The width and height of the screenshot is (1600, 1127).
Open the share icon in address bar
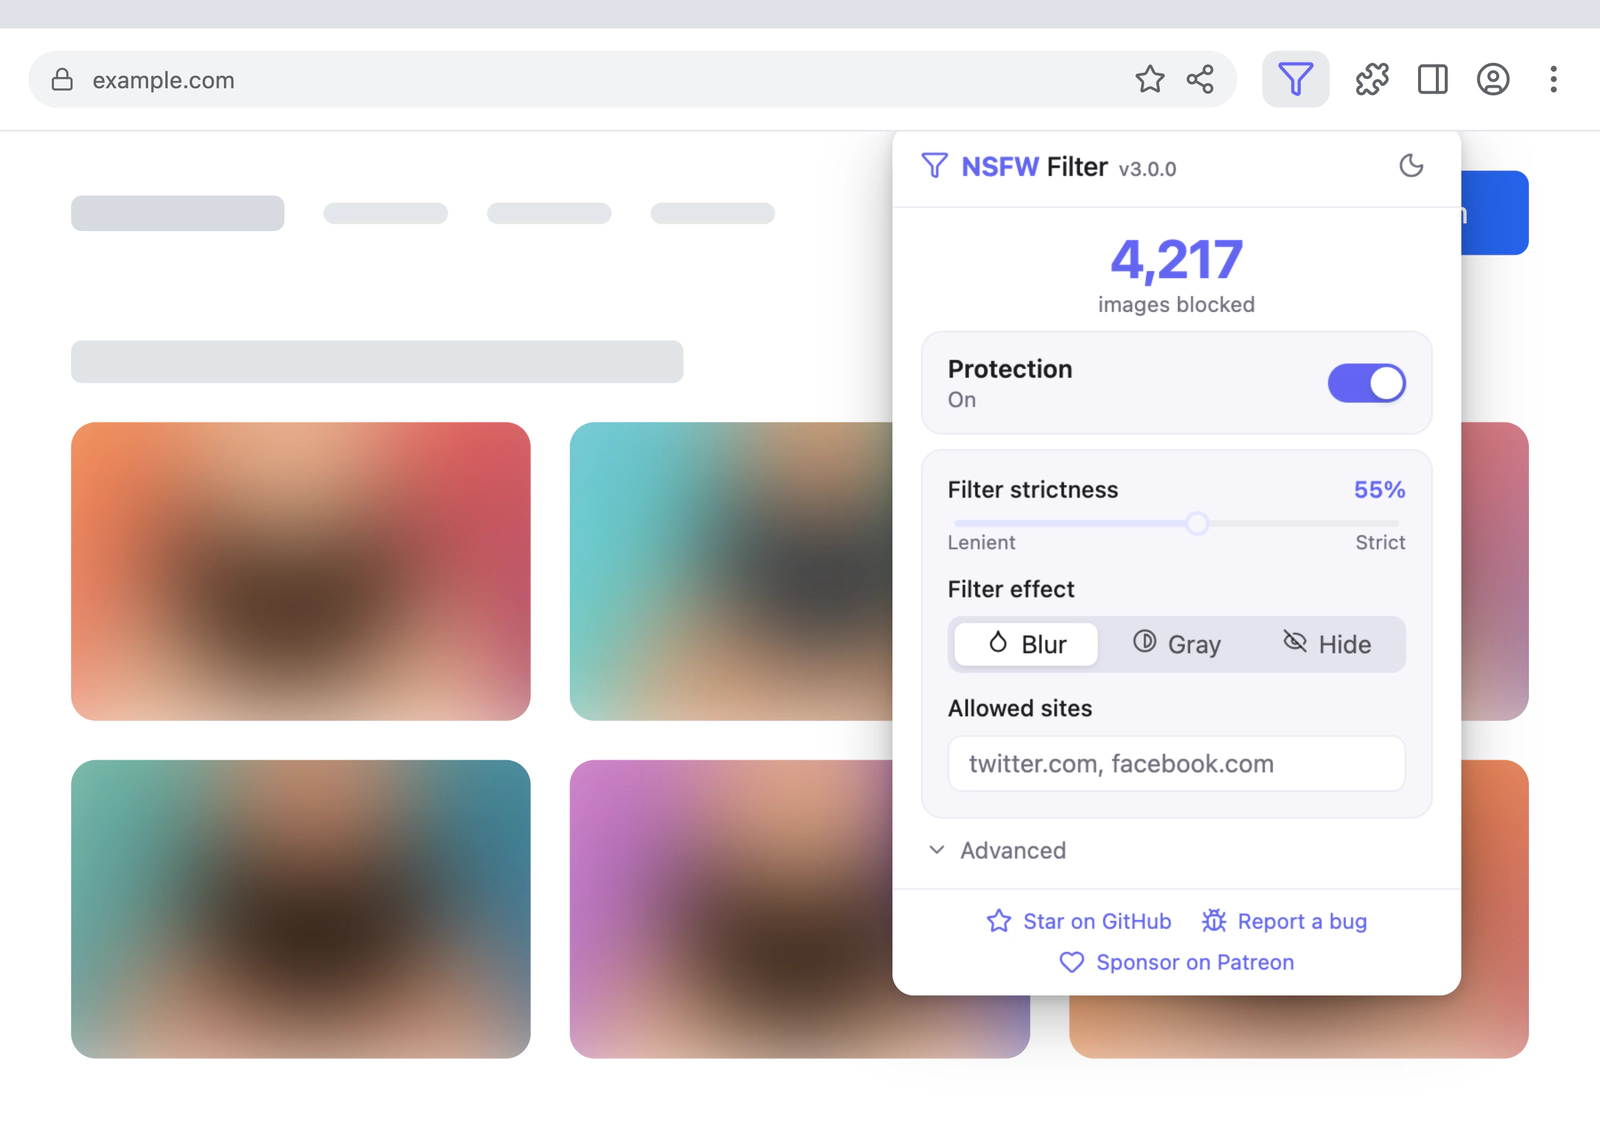(1200, 79)
